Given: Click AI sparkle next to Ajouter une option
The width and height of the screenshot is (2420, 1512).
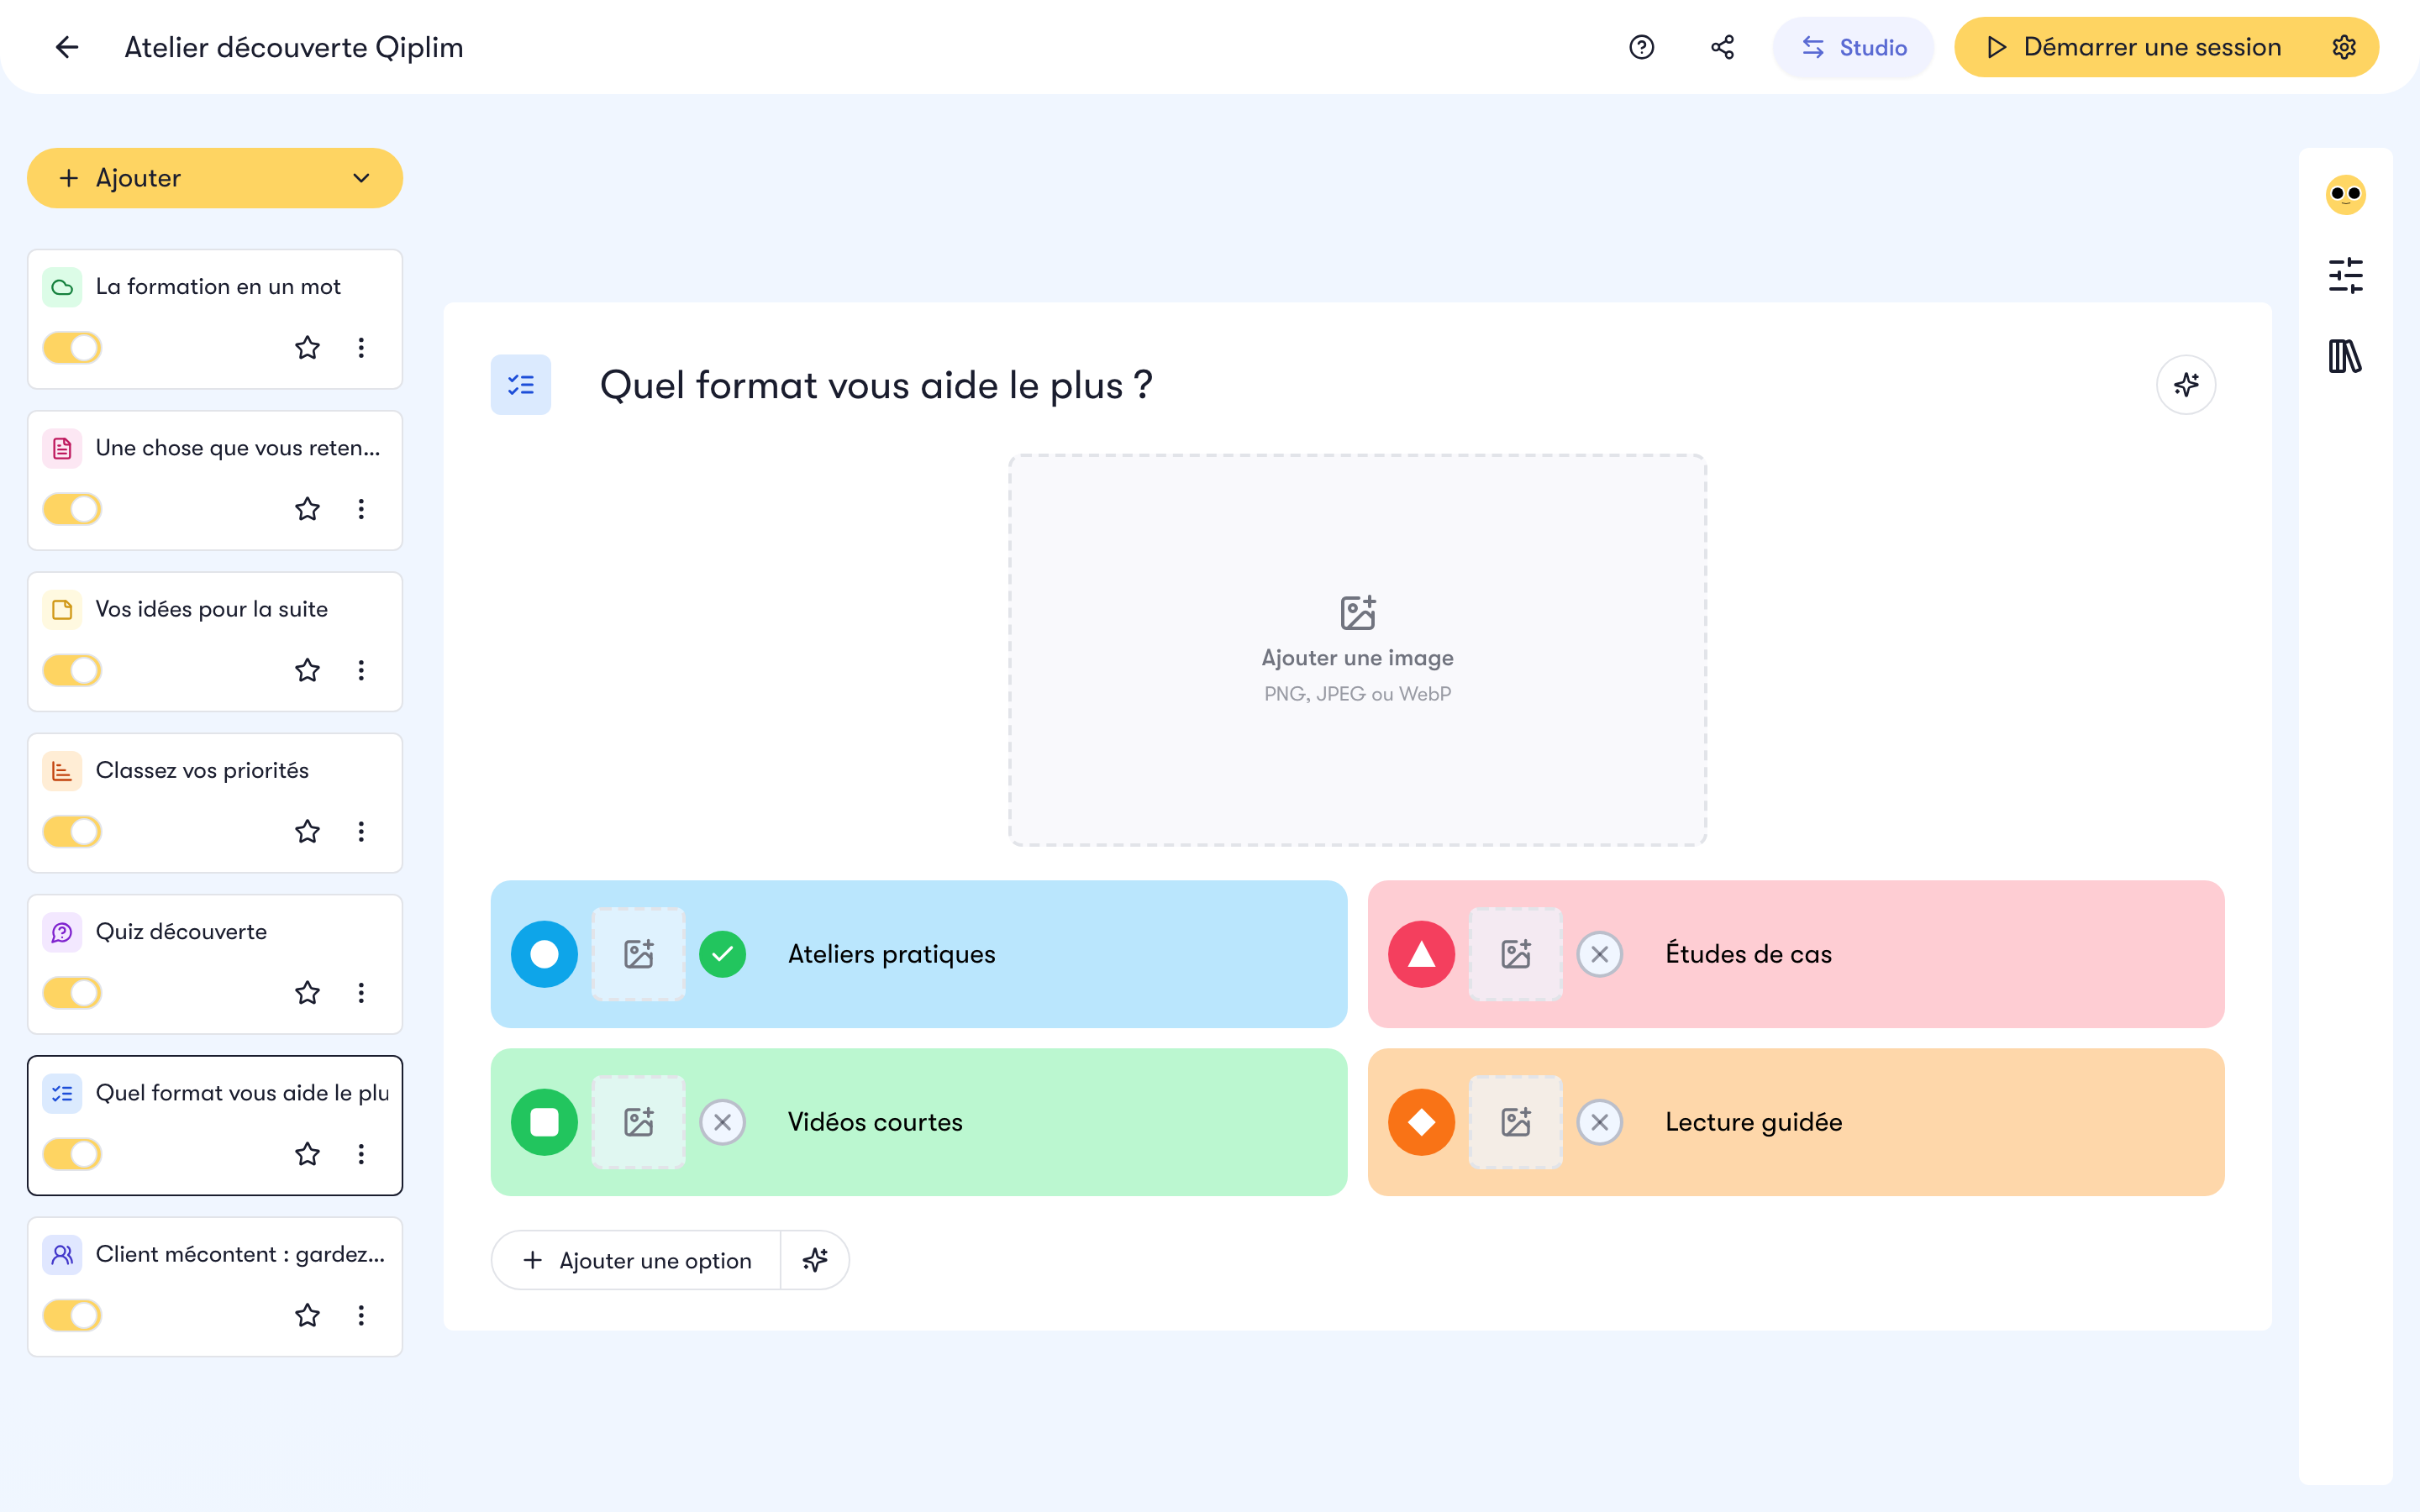Looking at the screenshot, I should tap(815, 1260).
